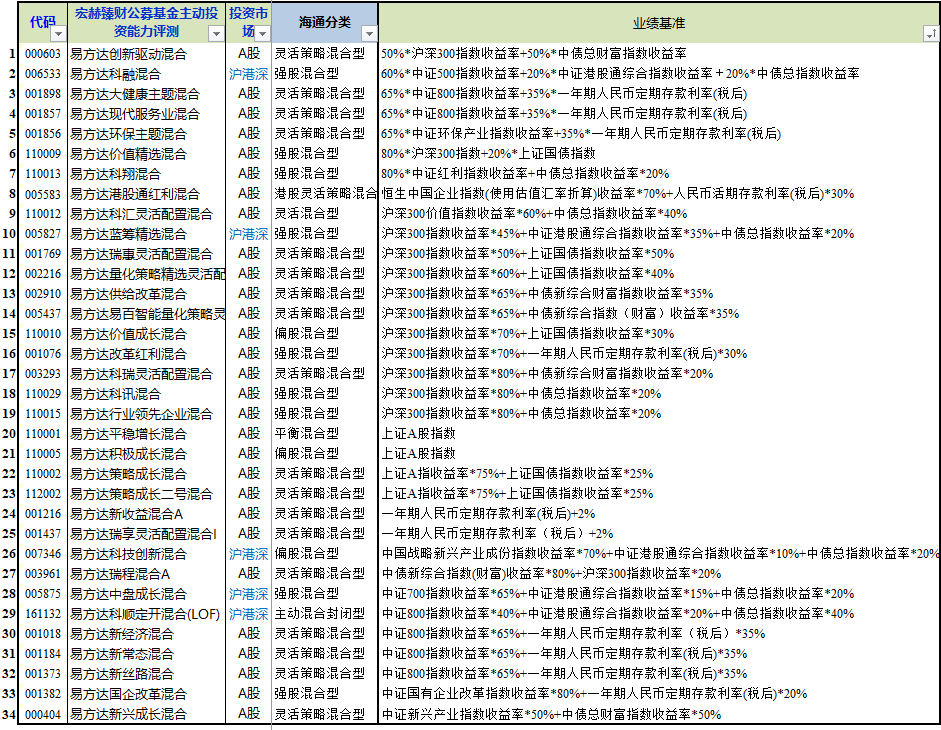
Task: Select fund code 001076
Action: 43,354
